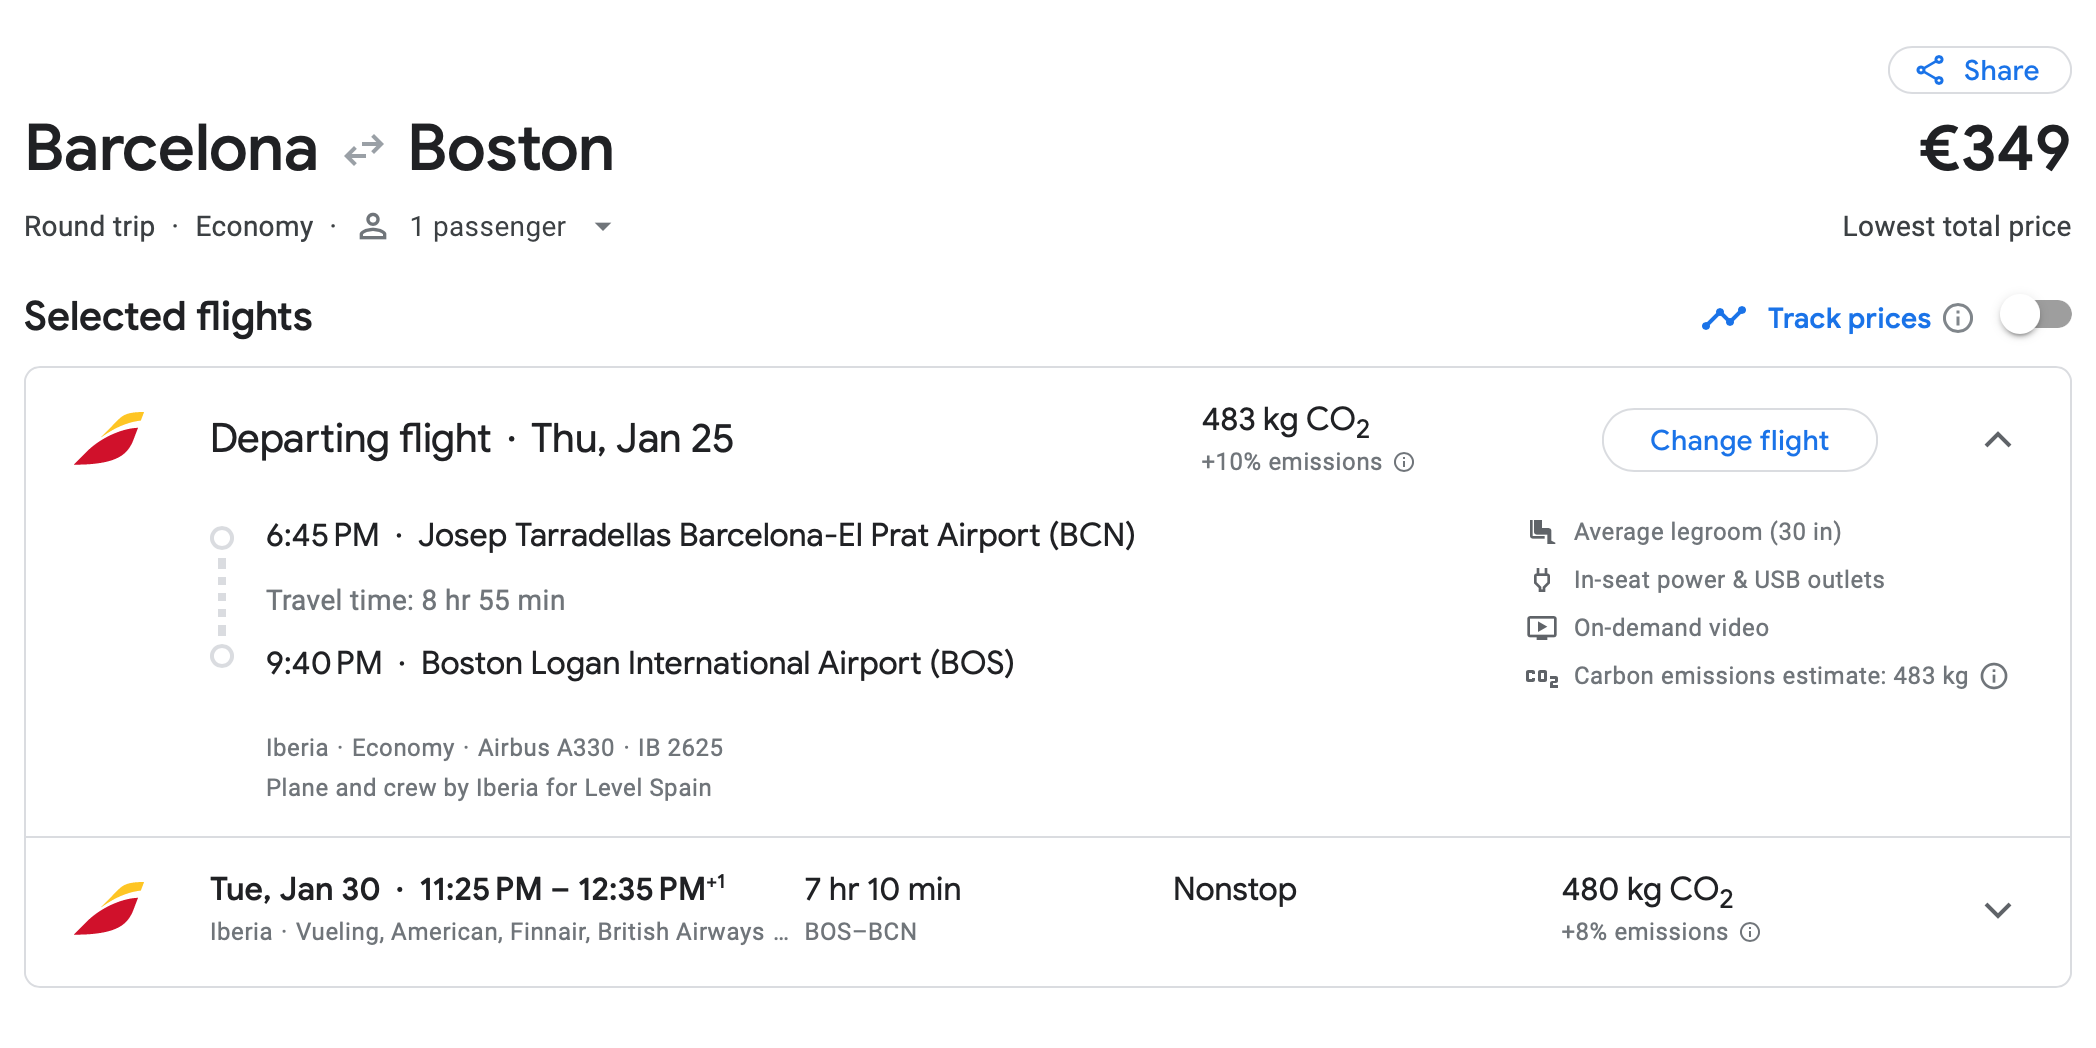
Task: Click the Iberia logo on departing flight
Action: coord(109,439)
